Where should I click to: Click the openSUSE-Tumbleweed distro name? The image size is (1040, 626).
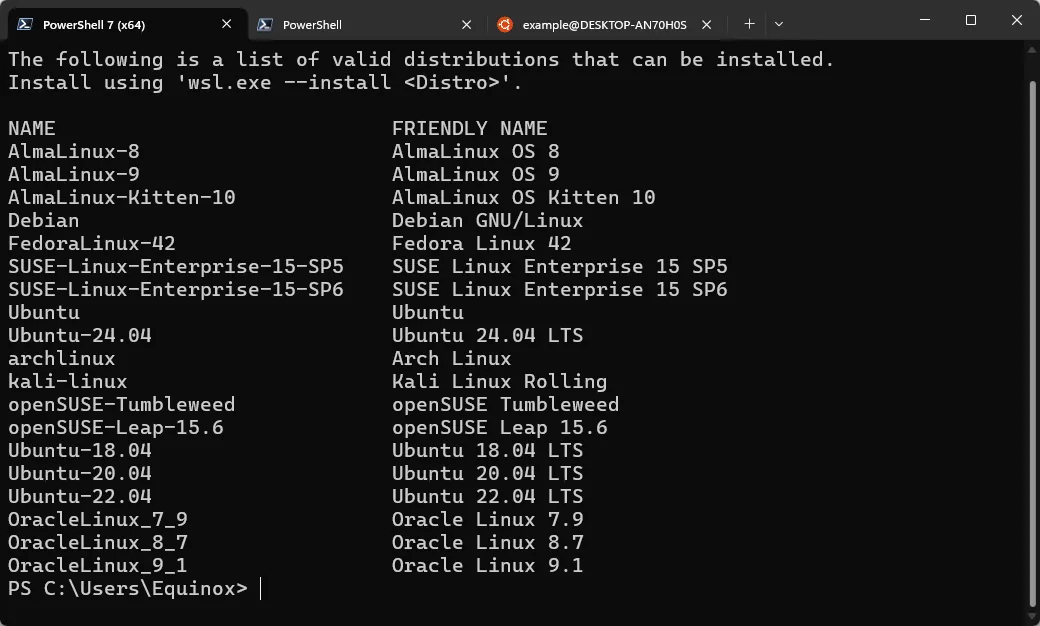(x=121, y=404)
